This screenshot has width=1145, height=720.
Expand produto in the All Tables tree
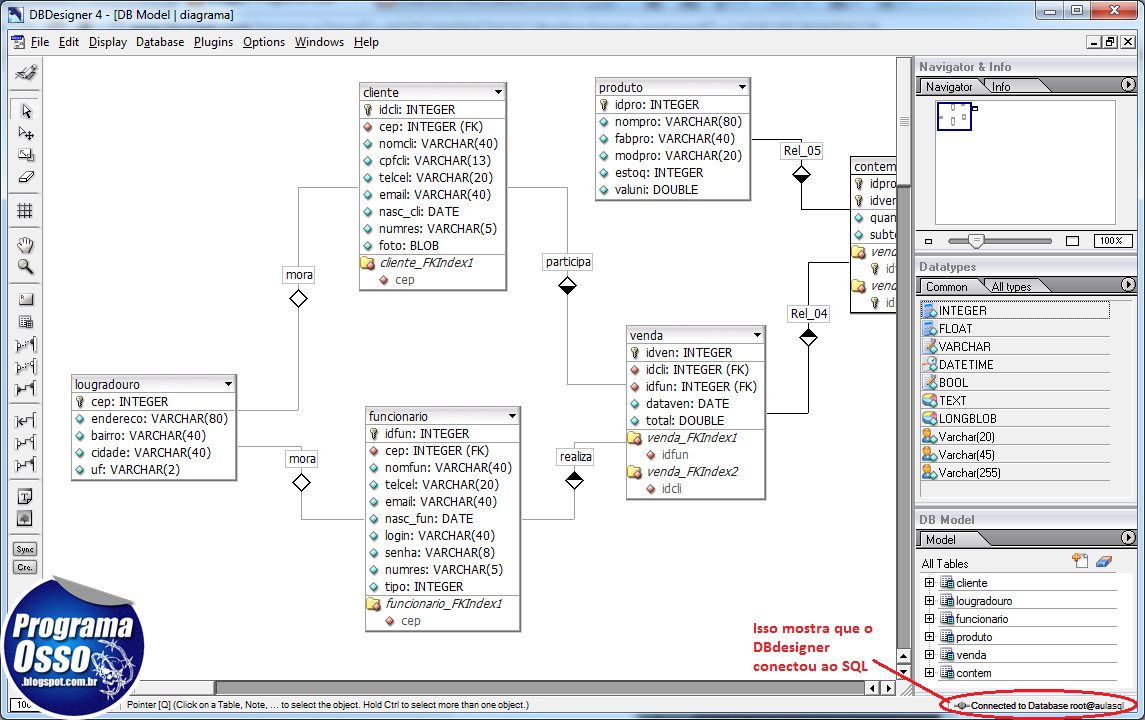click(929, 637)
